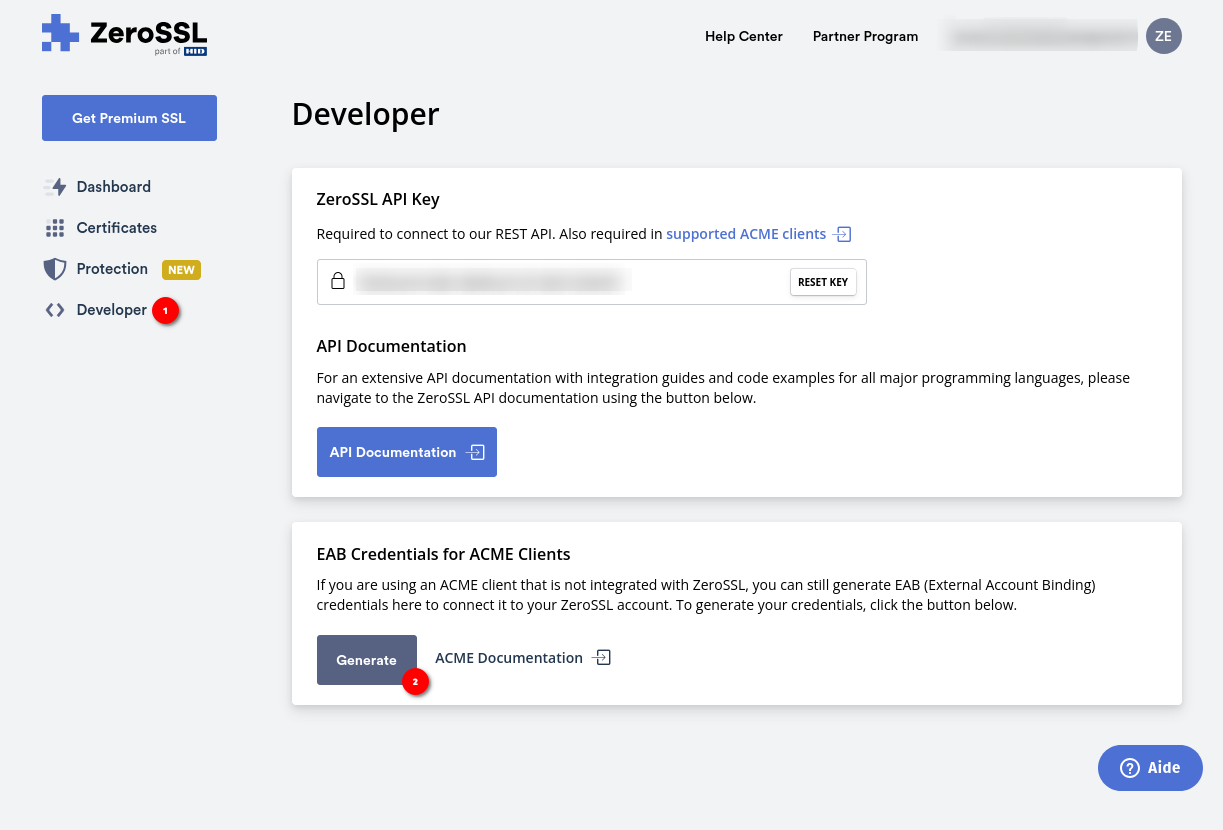Screen dimensions: 1223x830
Task: Click the external link icon next to ACME Documentation
Action: pyautogui.click(x=601, y=657)
